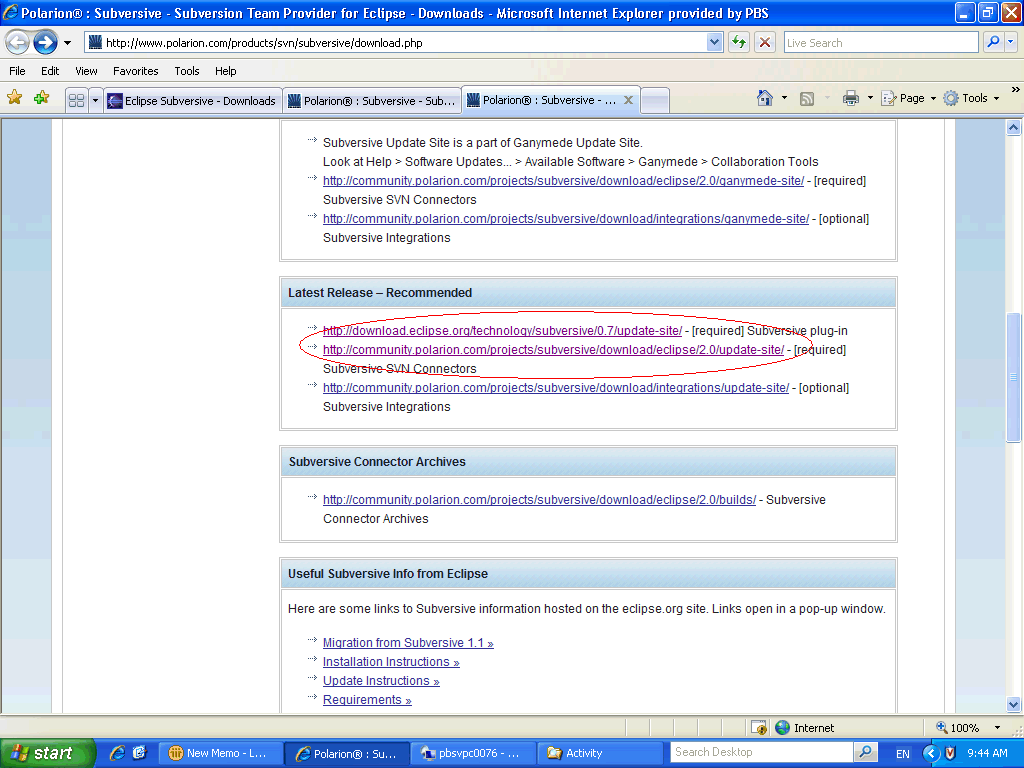Expand the command bar overflow chevron
1024x768 pixels.
click(x=1016, y=89)
